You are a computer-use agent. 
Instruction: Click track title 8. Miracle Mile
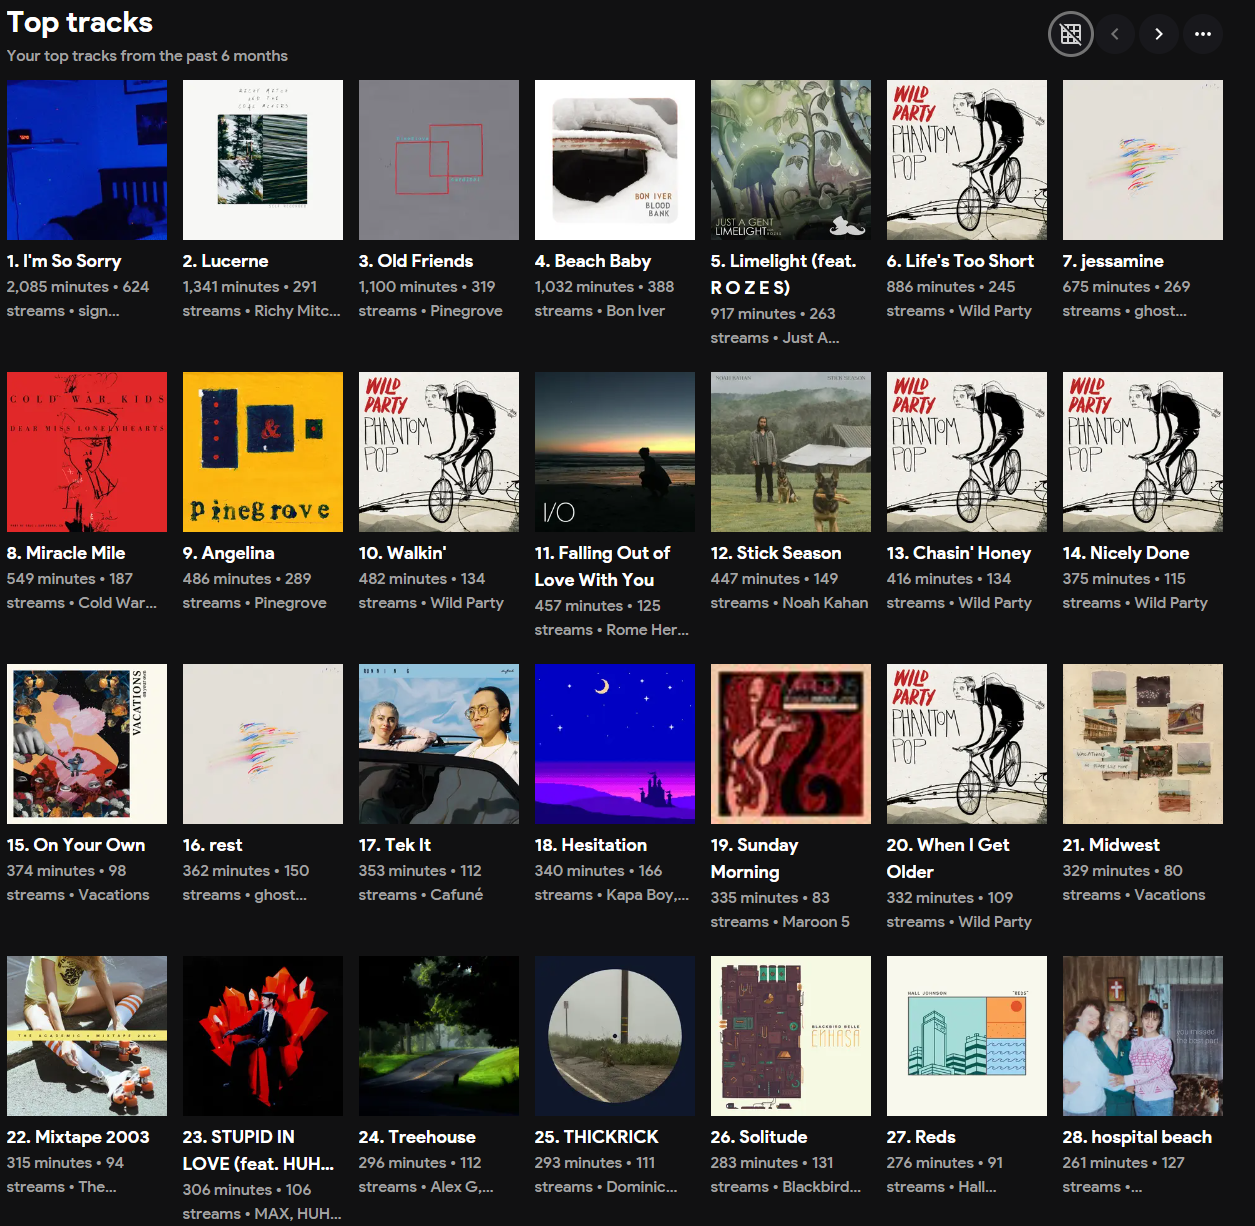66,553
